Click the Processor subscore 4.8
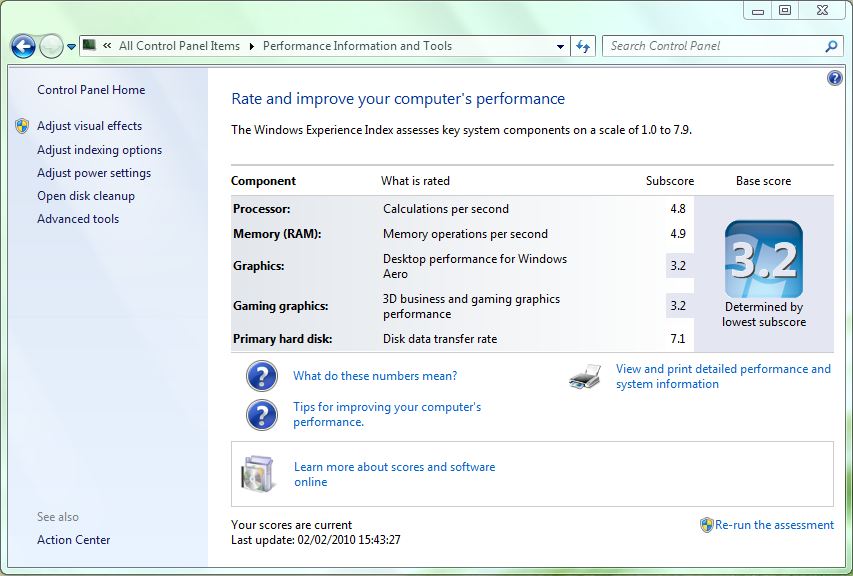 (678, 209)
